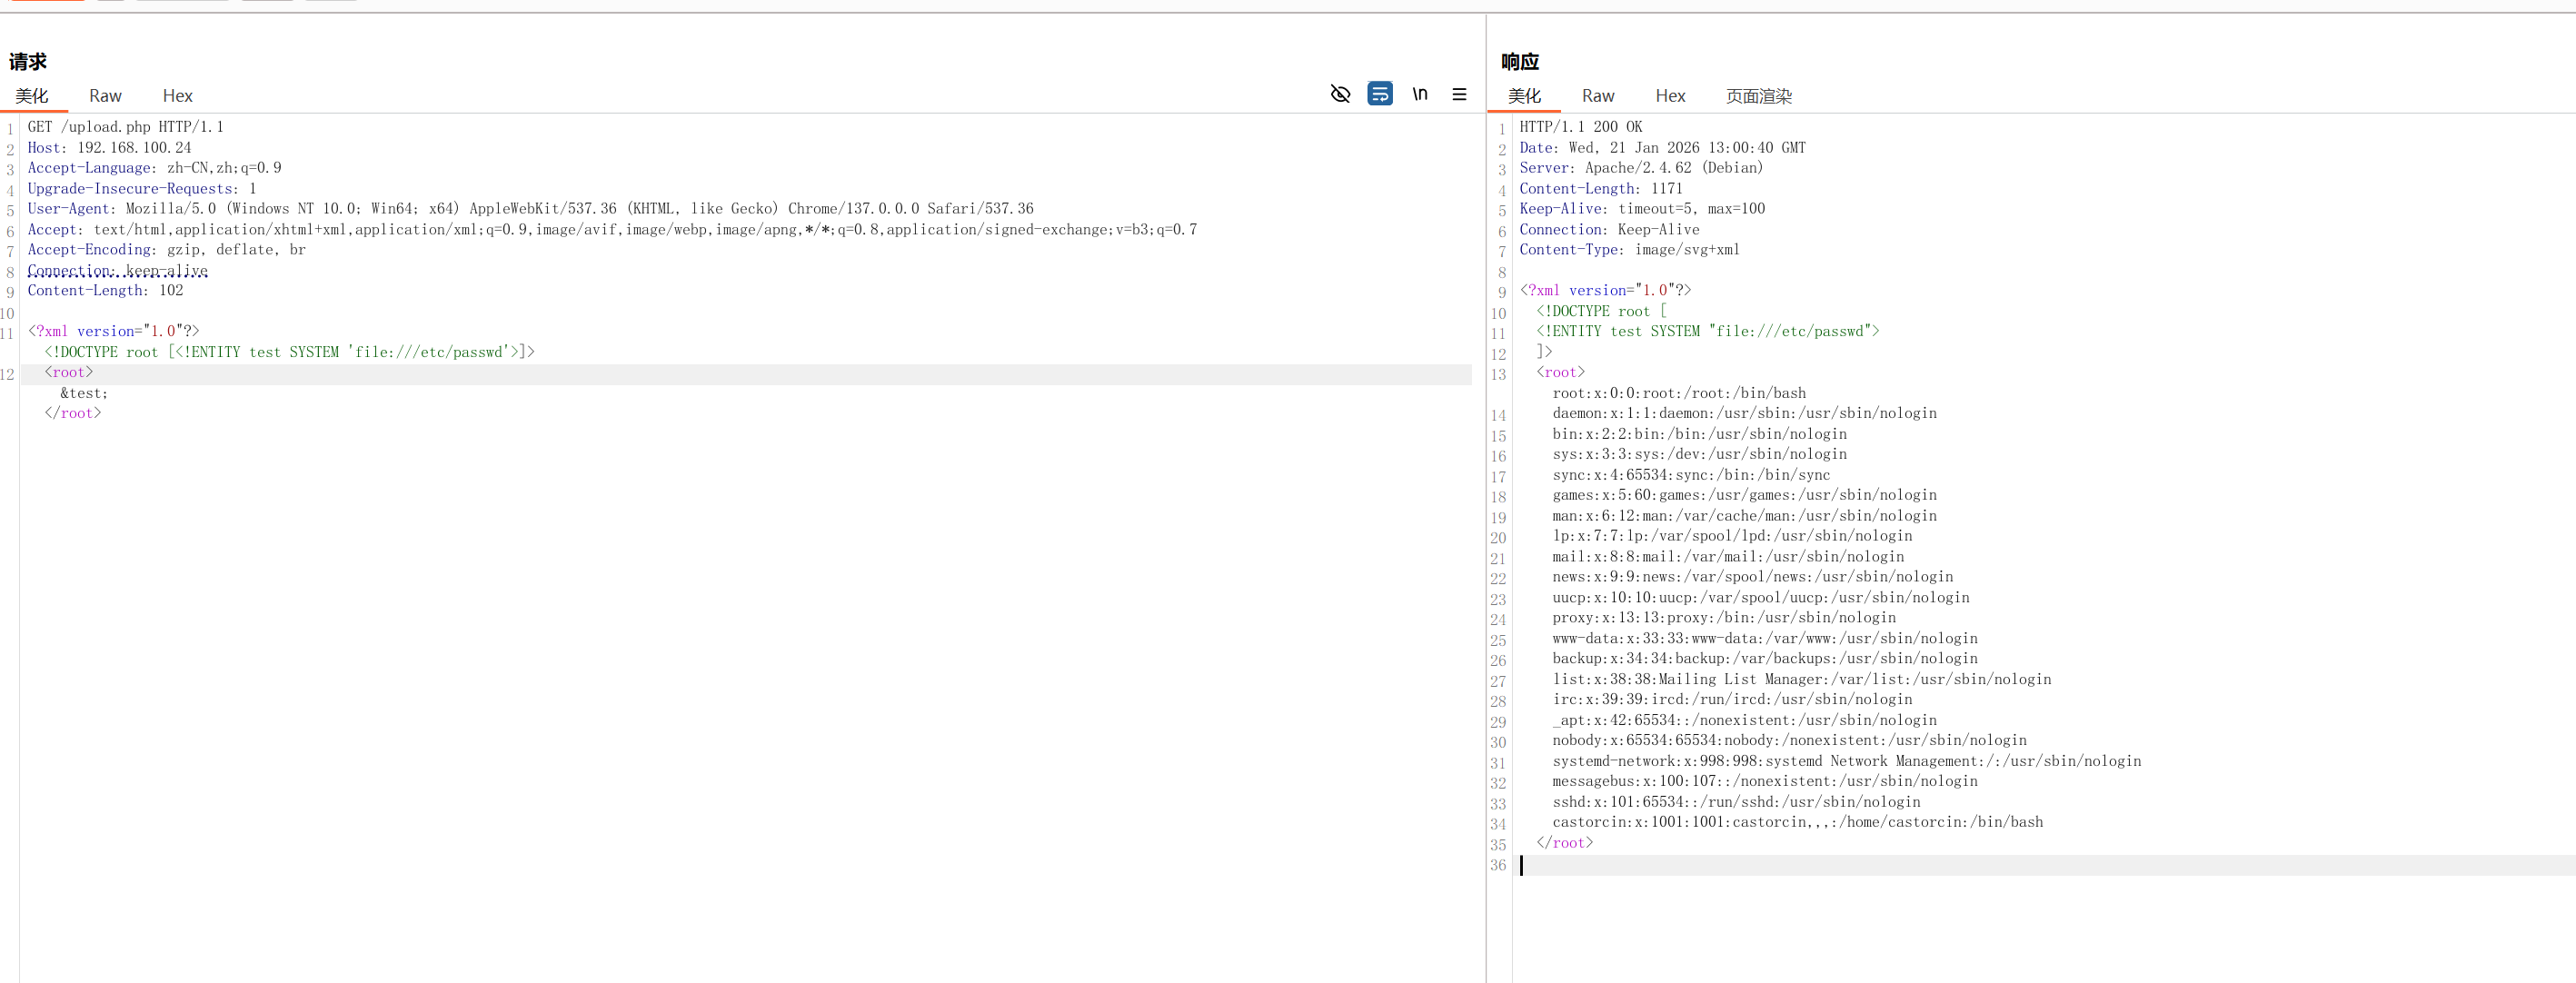
Task: Click the request User-Agent header line
Action: point(530,209)
